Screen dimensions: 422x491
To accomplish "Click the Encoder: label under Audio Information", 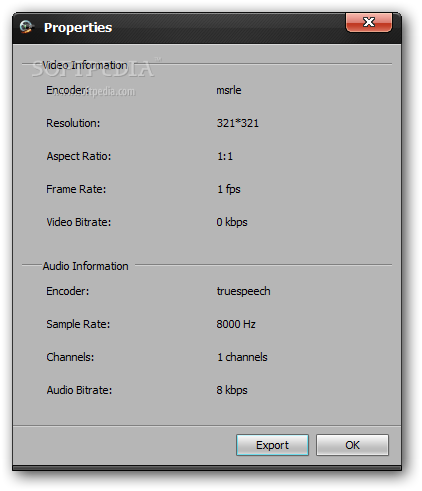I will [x=68, y=291].
